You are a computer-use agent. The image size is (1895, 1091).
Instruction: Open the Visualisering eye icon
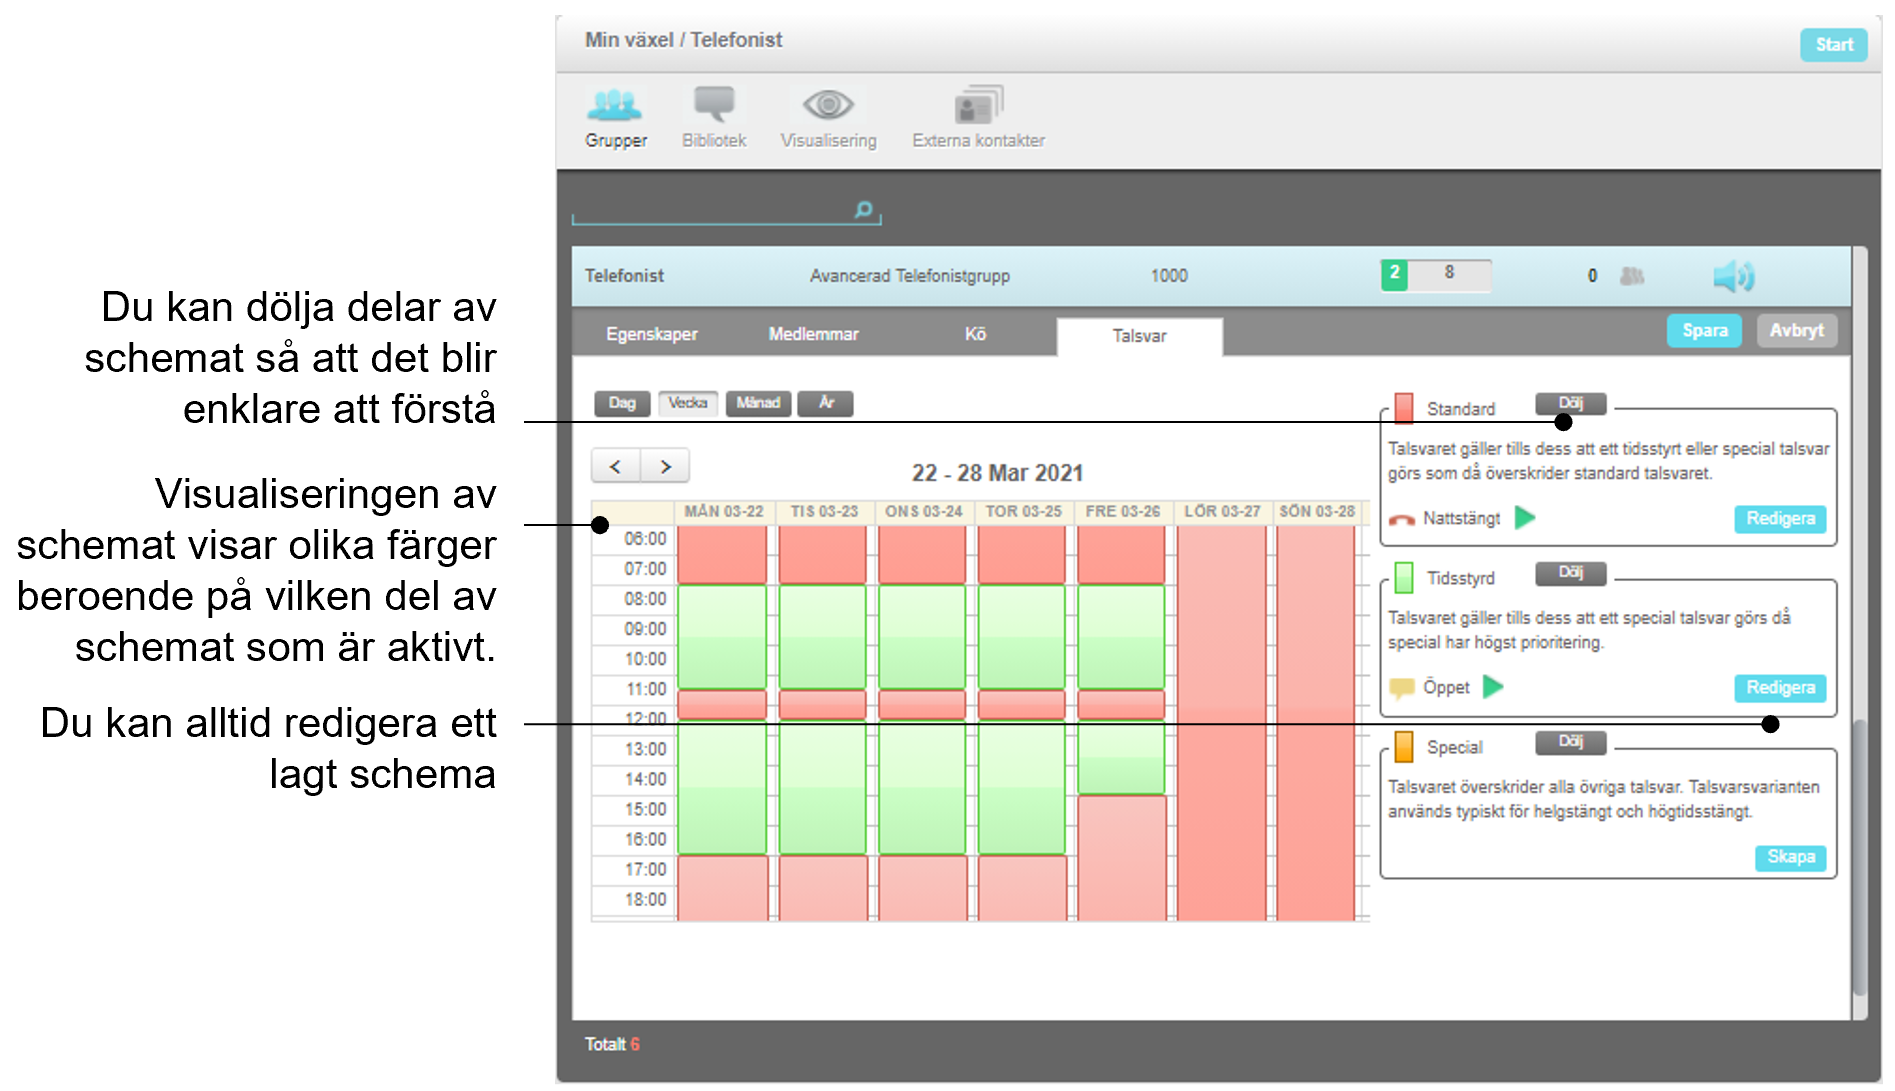point(828,105)
